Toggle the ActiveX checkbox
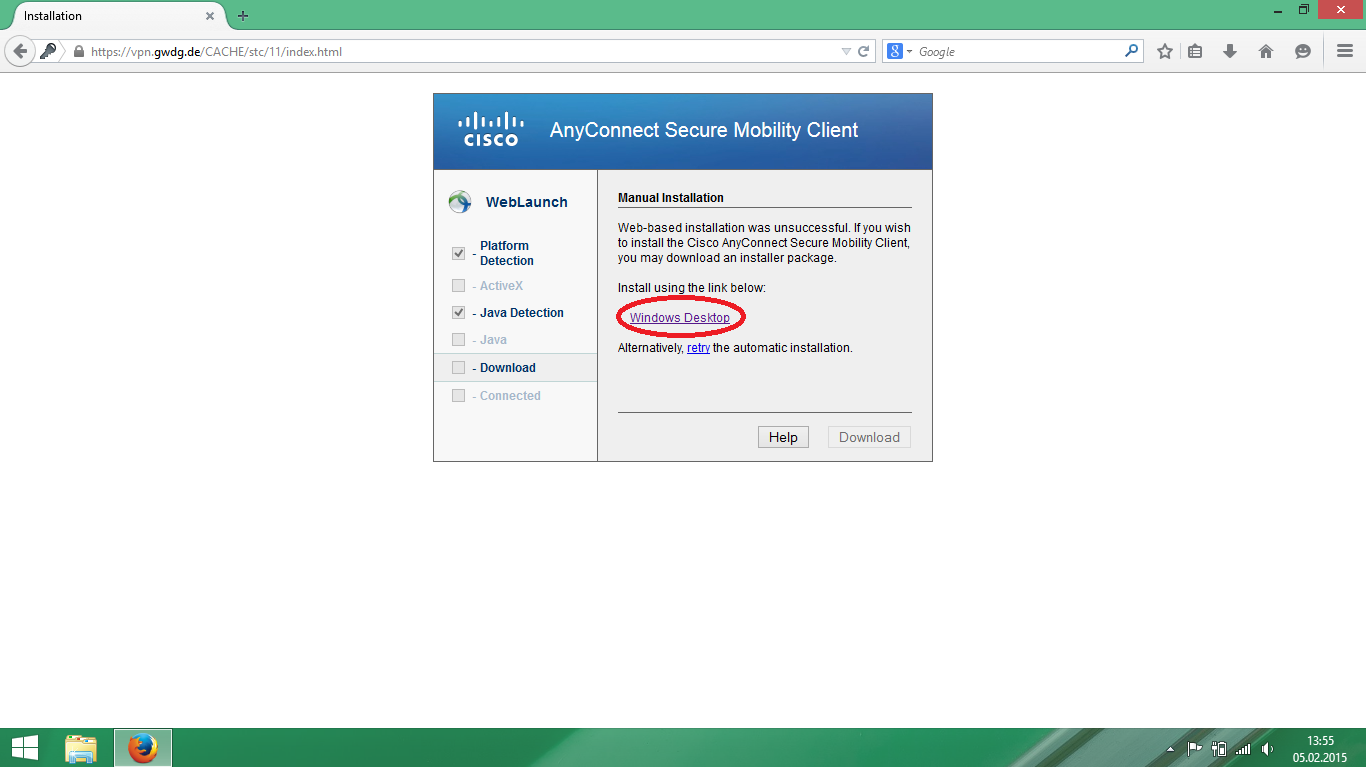1366x767 pixels. click(458, 286)
